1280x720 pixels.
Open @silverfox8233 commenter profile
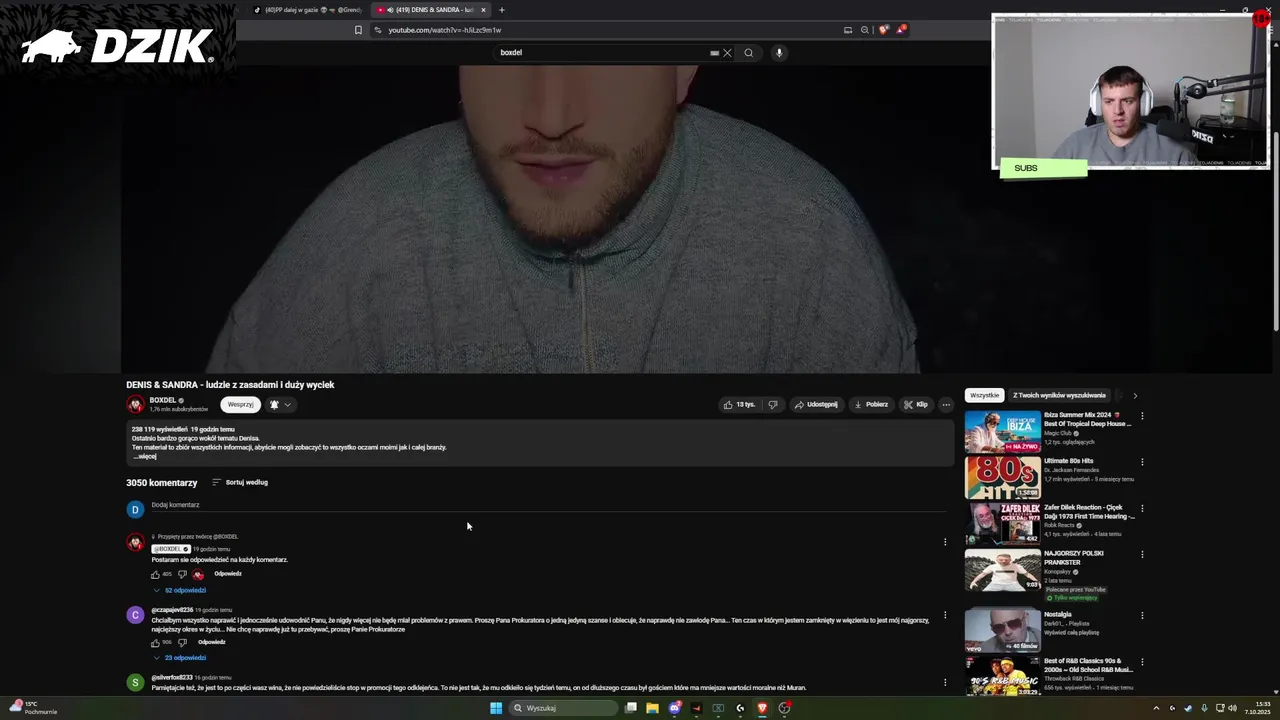point(135,683)
